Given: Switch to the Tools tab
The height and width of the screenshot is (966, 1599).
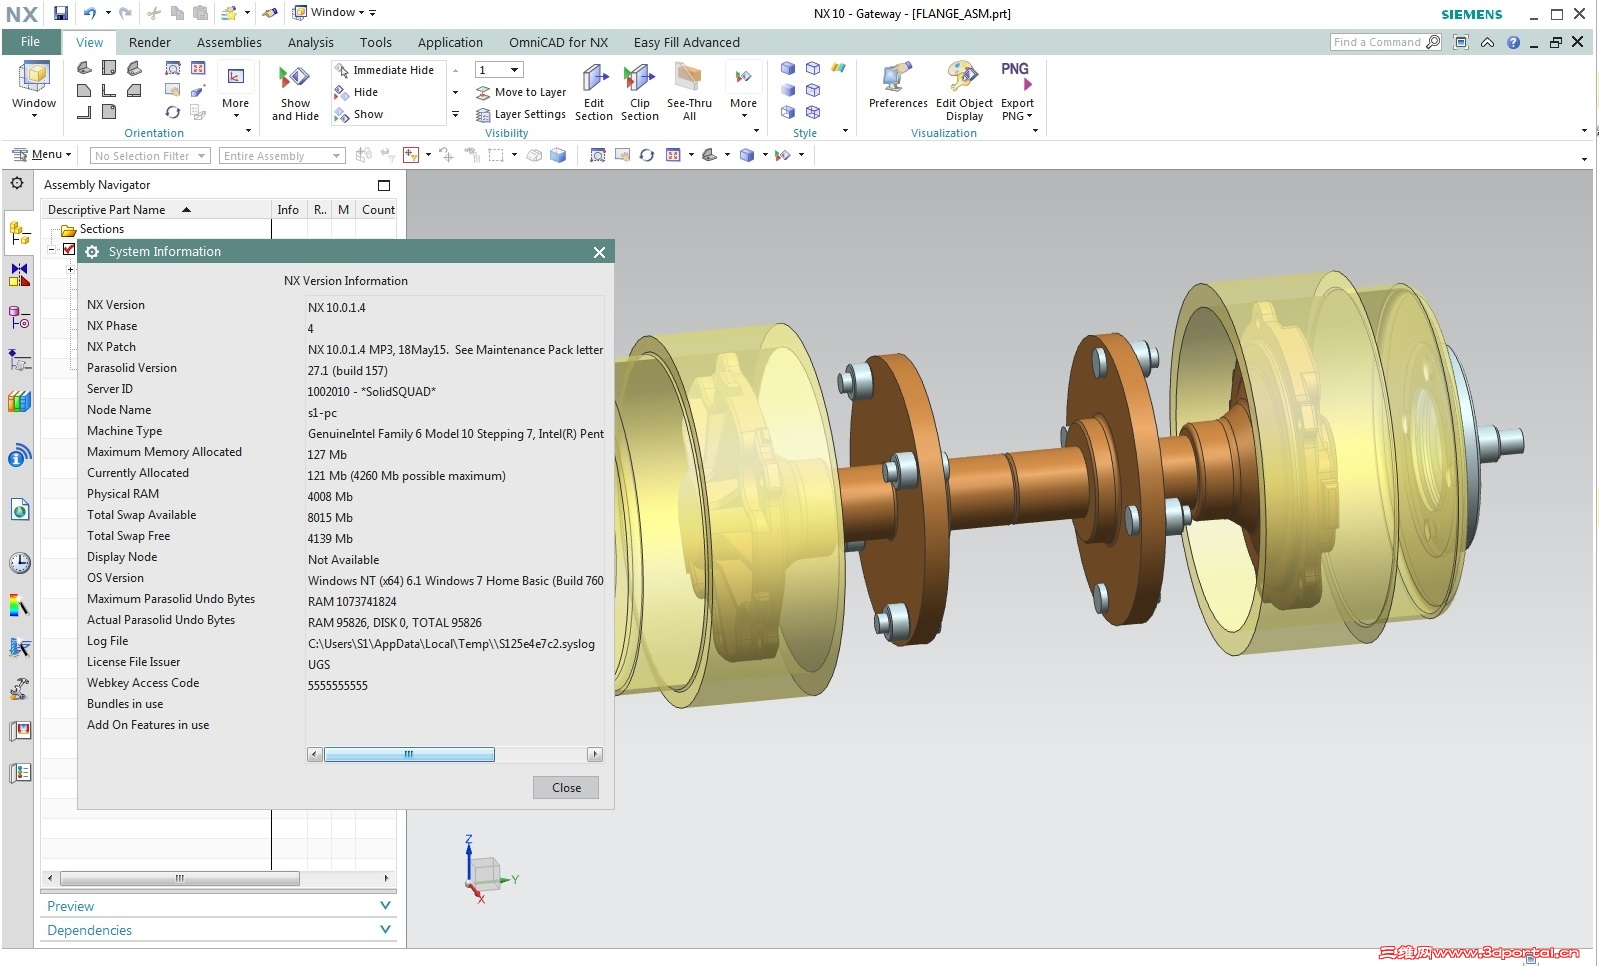Looking at the screenshot, I should 376,42.
